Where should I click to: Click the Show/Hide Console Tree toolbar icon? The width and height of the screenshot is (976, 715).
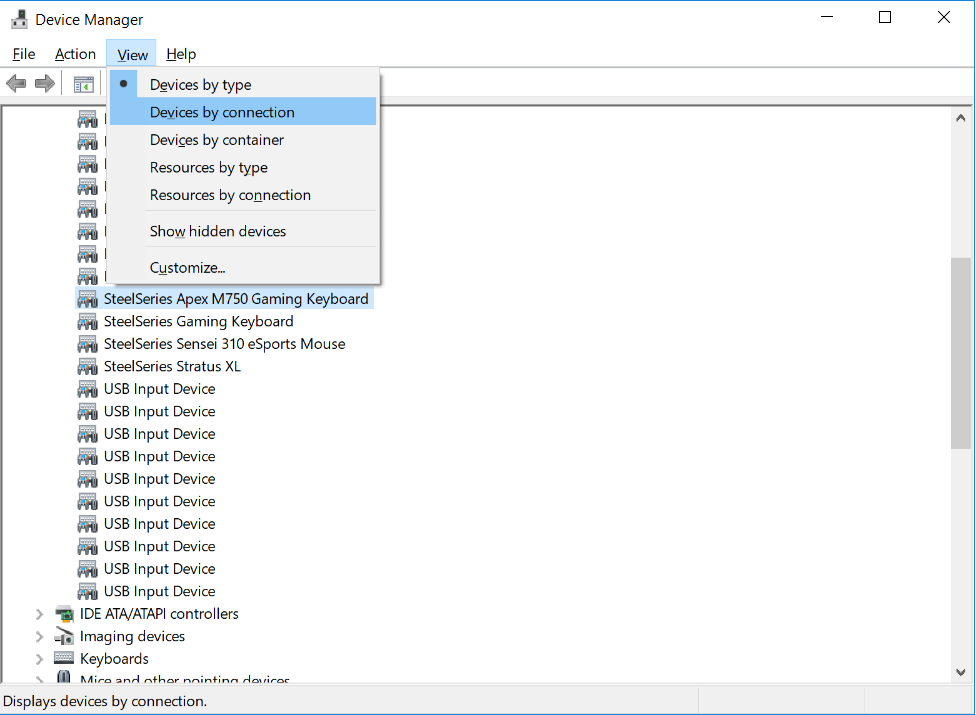83,84
